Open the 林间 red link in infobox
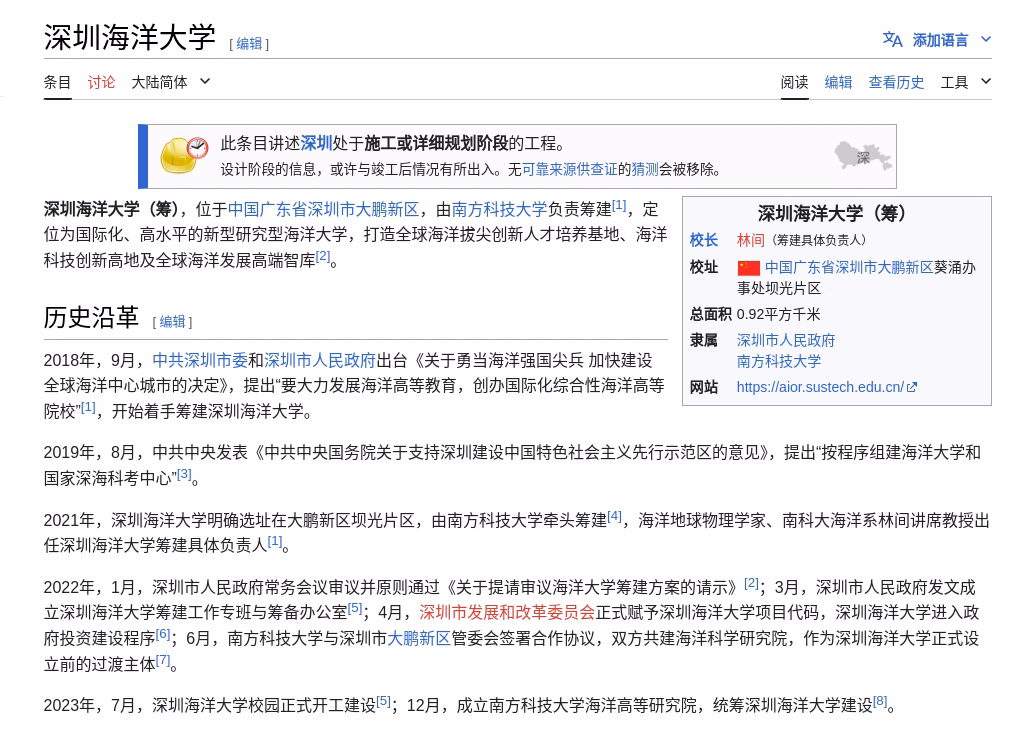Viewport: 1022px width, 746px height. (750, 240)
